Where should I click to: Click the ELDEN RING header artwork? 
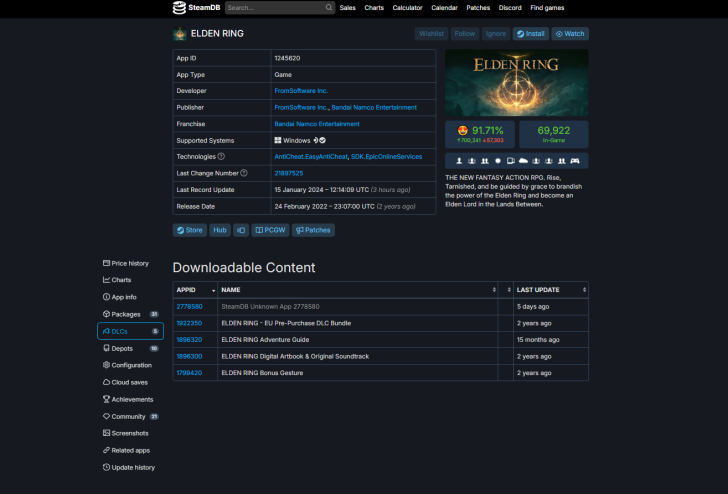coord(516,82)
